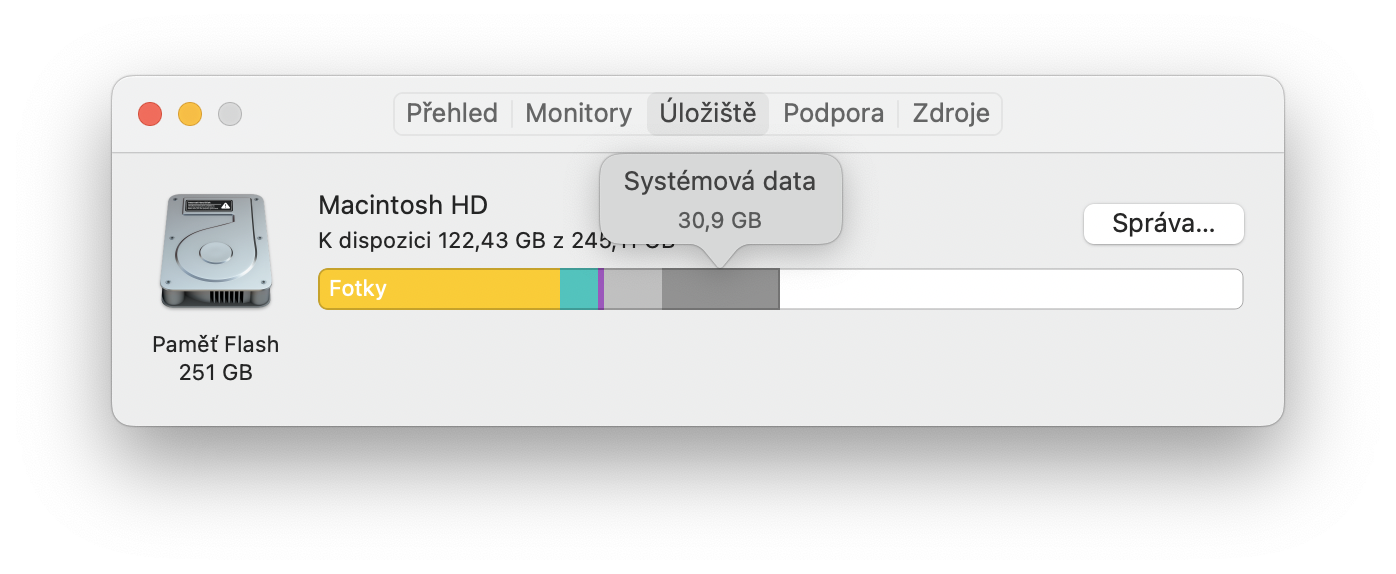Screen dimensions: 1396x574
Task: Select the teal segment of storage bar
Action: 578,290
